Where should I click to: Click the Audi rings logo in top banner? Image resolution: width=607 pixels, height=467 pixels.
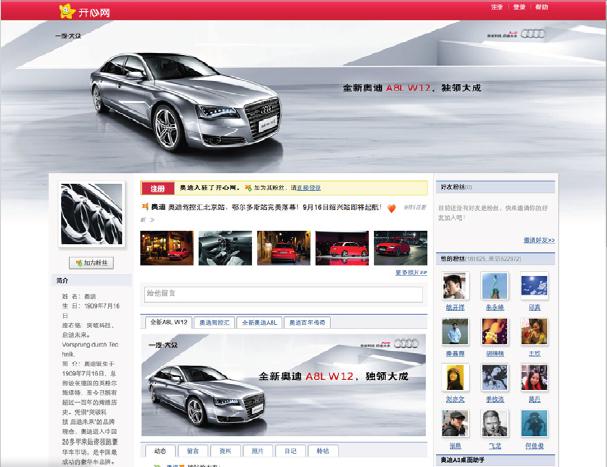click(532, 34)
